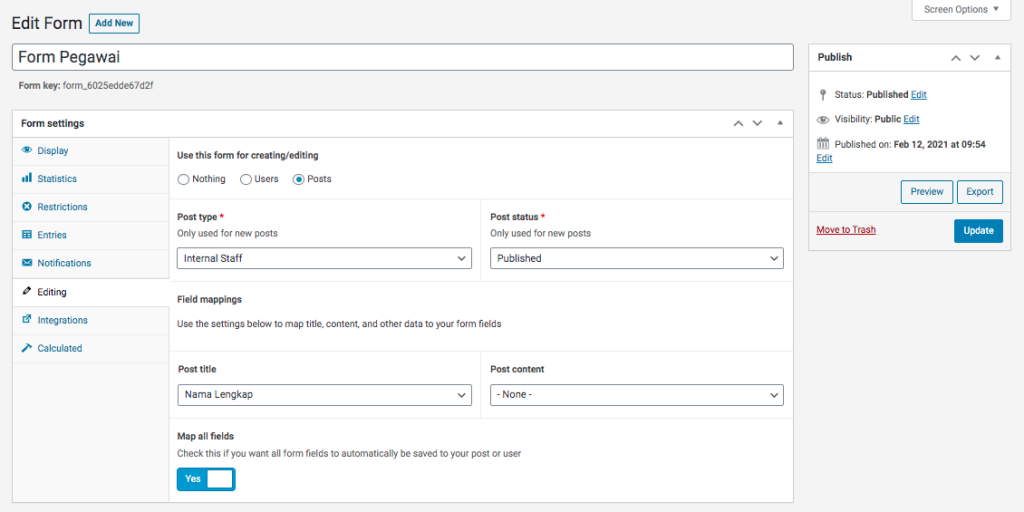Turn off the Map all fields toggle
This screenshot has width=1024, height=512.
coord(206,479)
